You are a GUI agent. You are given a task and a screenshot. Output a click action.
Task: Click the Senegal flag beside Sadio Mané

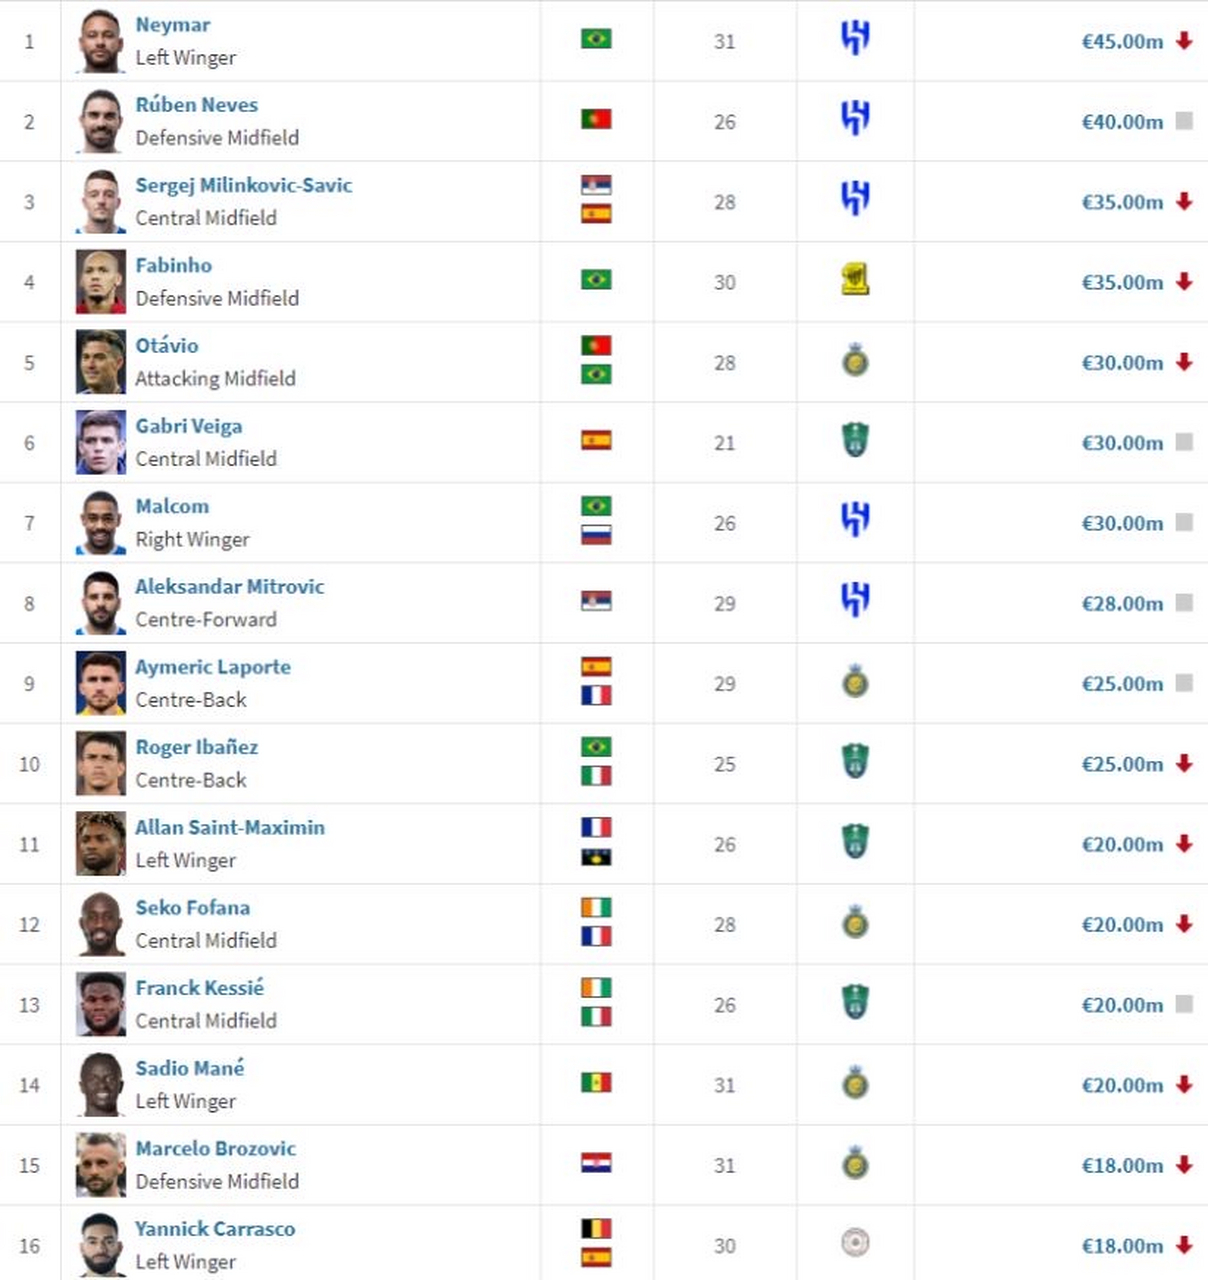(596, 1083)
